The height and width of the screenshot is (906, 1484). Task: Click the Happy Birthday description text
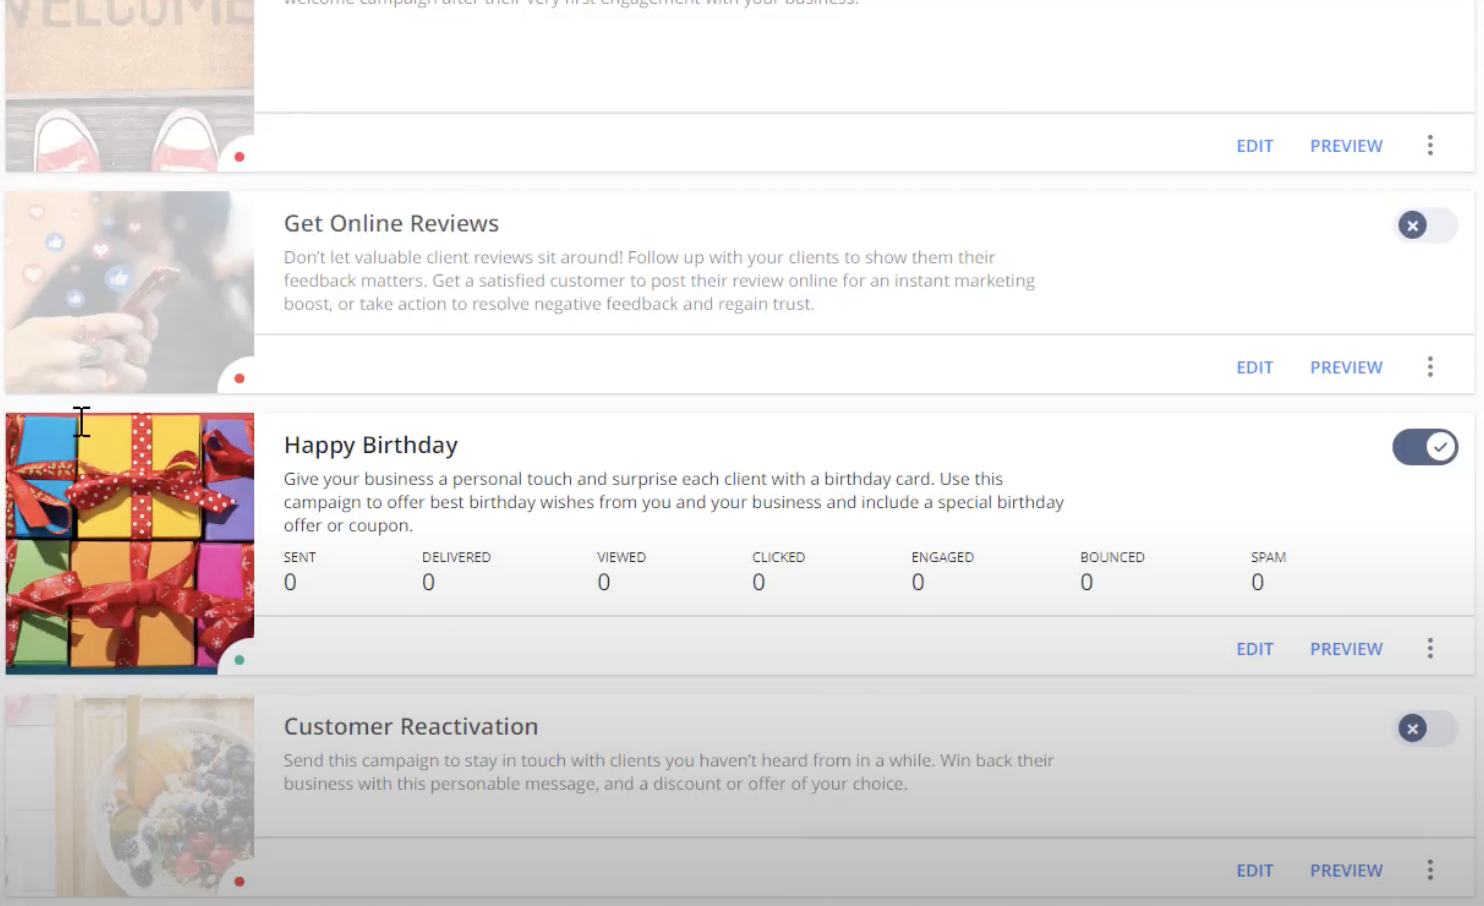pyautogui.click(x=674, y=502)
